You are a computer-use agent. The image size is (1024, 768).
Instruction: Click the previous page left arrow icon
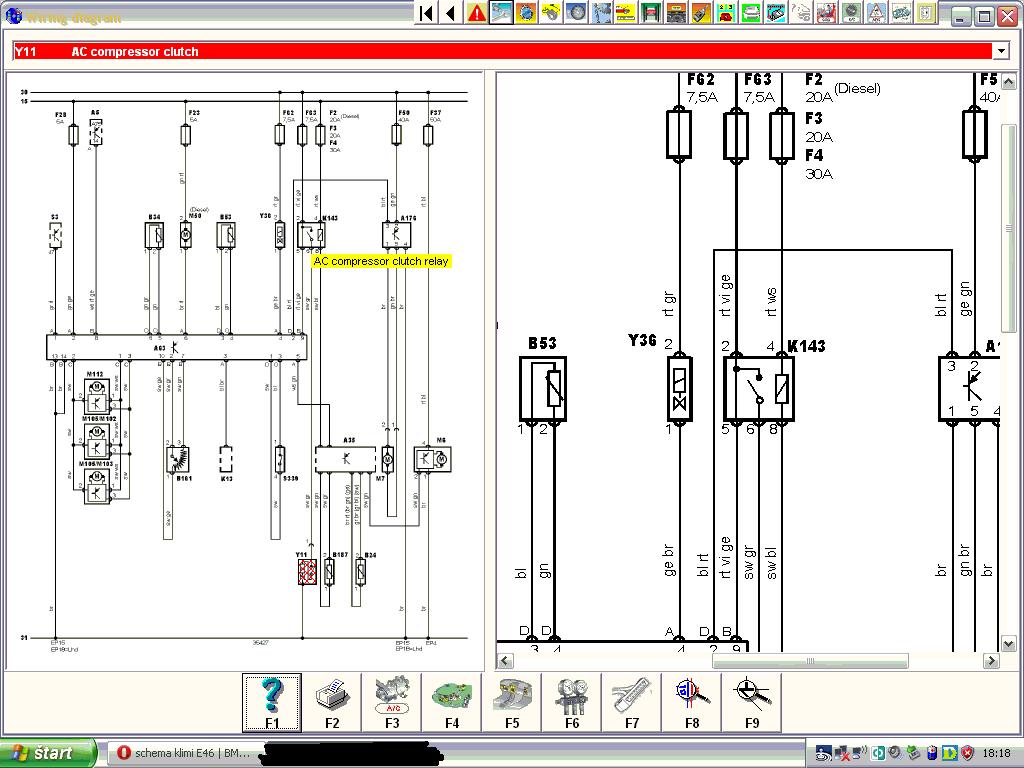point(451,13)
